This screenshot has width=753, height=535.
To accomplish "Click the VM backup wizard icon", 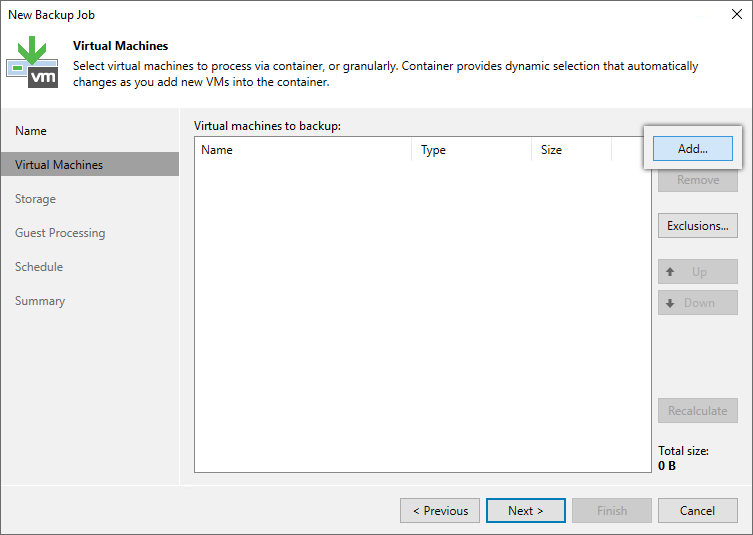I will [32, 62].
